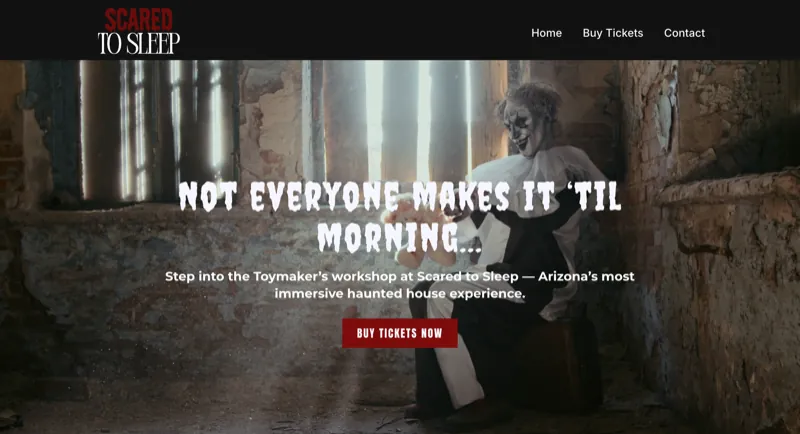Select the immersive haunted house experience line

pos(399,294)
